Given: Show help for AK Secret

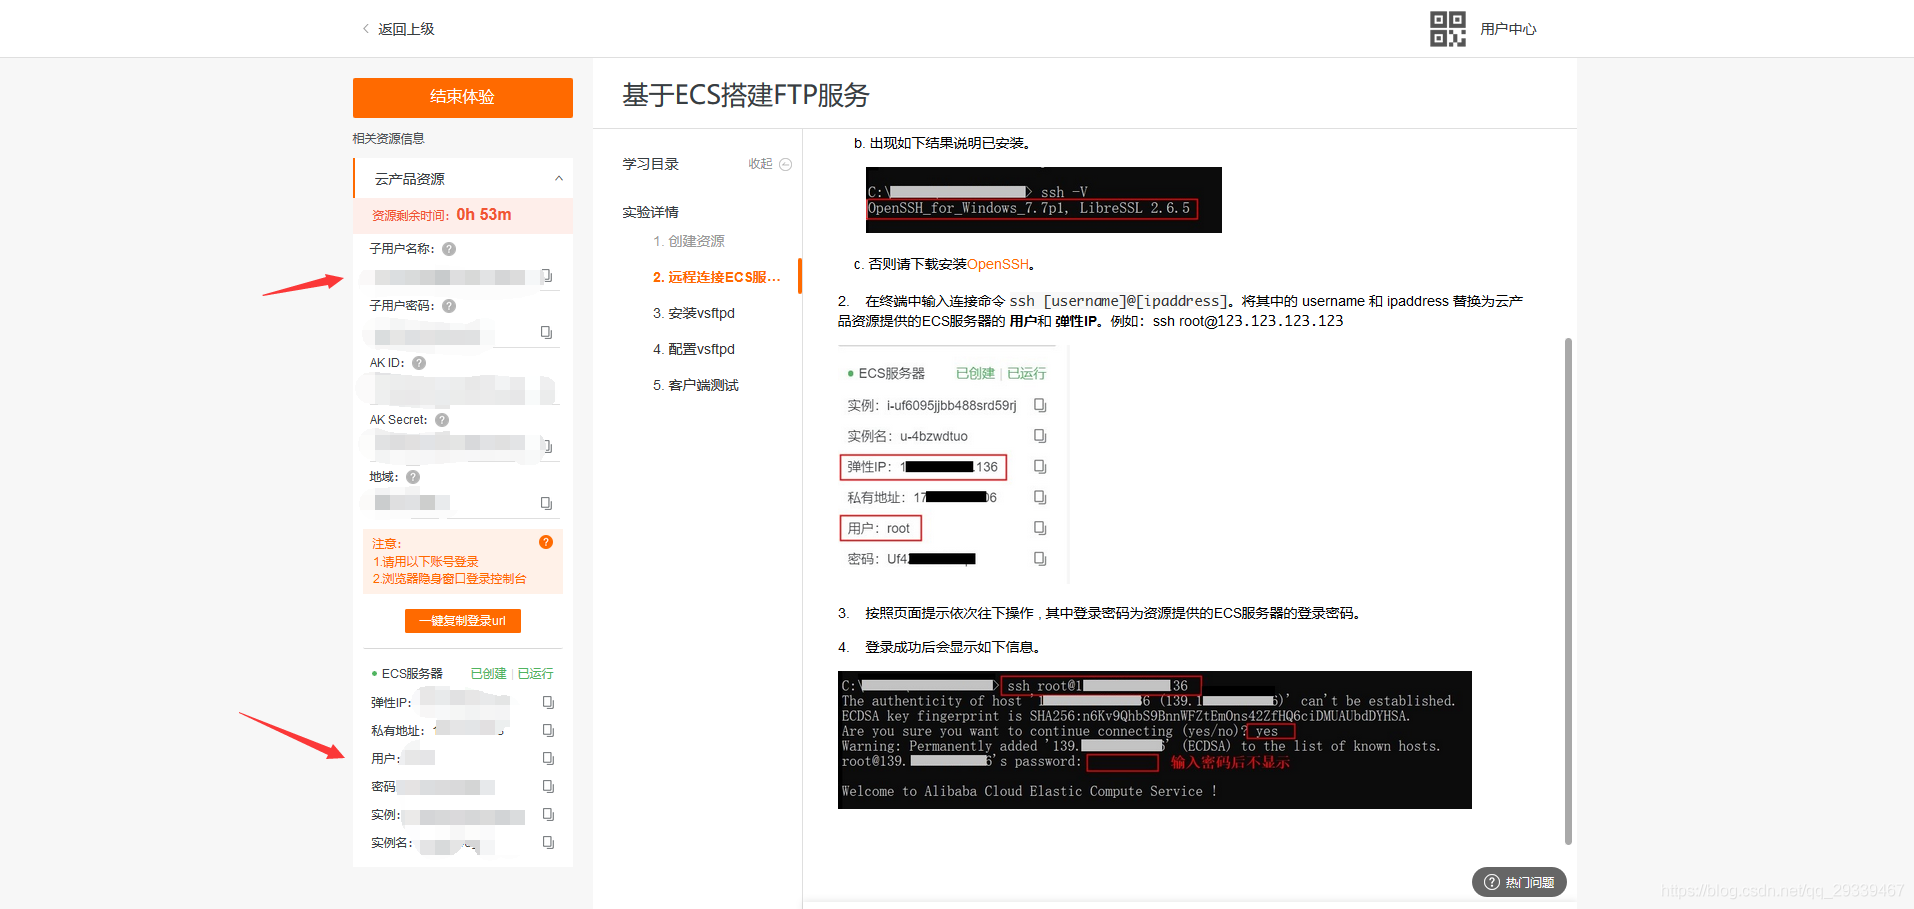Looking at the screenshot, I should pos(442,420).
